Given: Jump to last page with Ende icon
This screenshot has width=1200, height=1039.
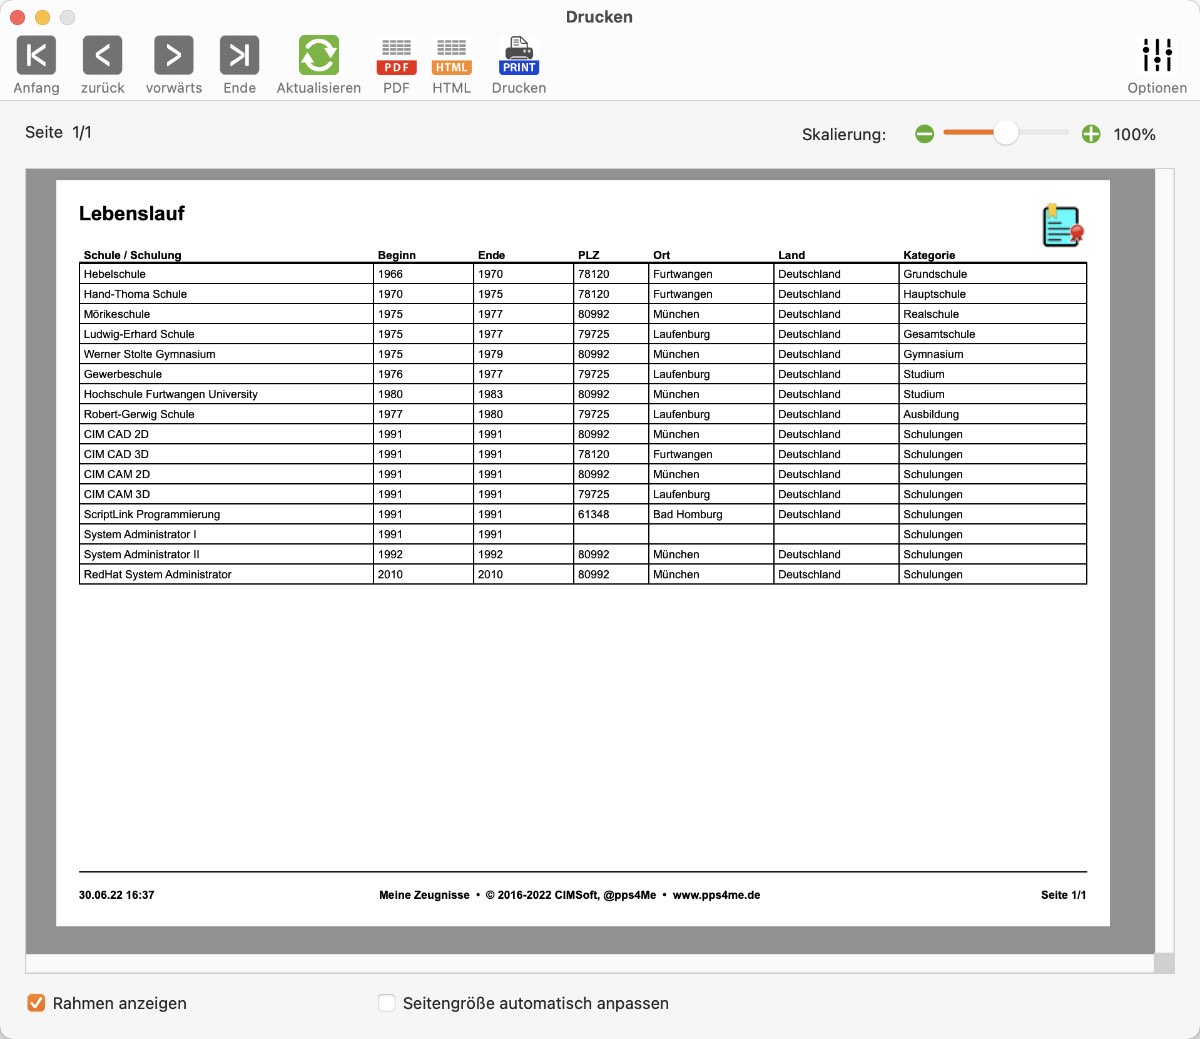Looking at the screenshot, I should 240,55.
